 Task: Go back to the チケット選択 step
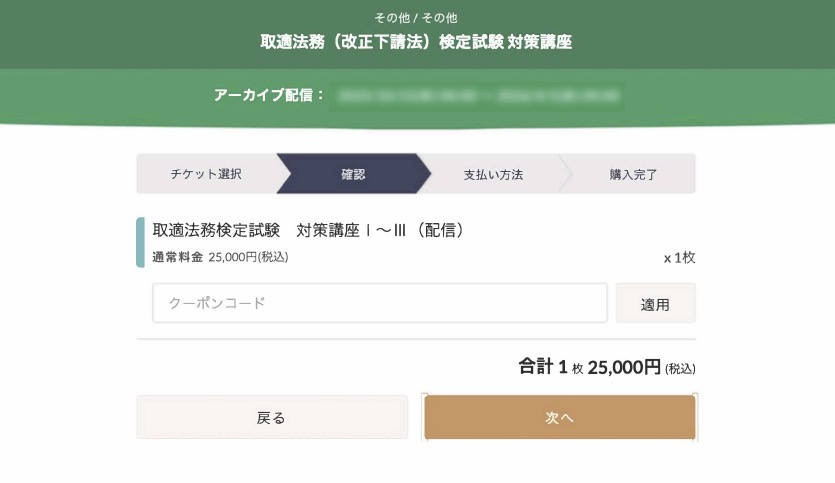coord(205,174)
